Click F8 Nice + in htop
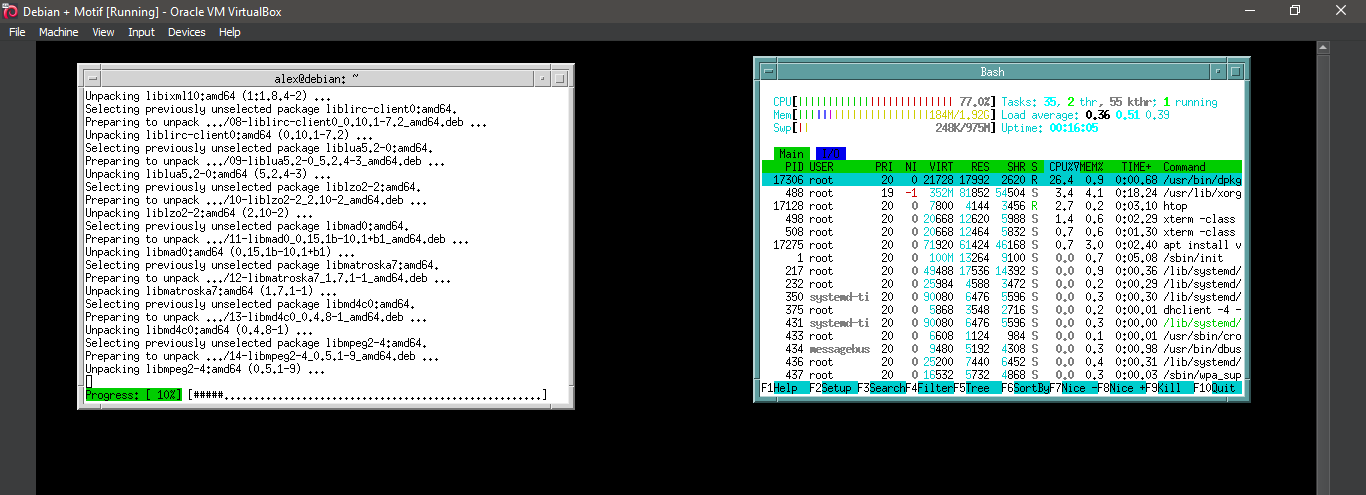The width and height of the screenshot is (1366, 495). click(1121, 388)
